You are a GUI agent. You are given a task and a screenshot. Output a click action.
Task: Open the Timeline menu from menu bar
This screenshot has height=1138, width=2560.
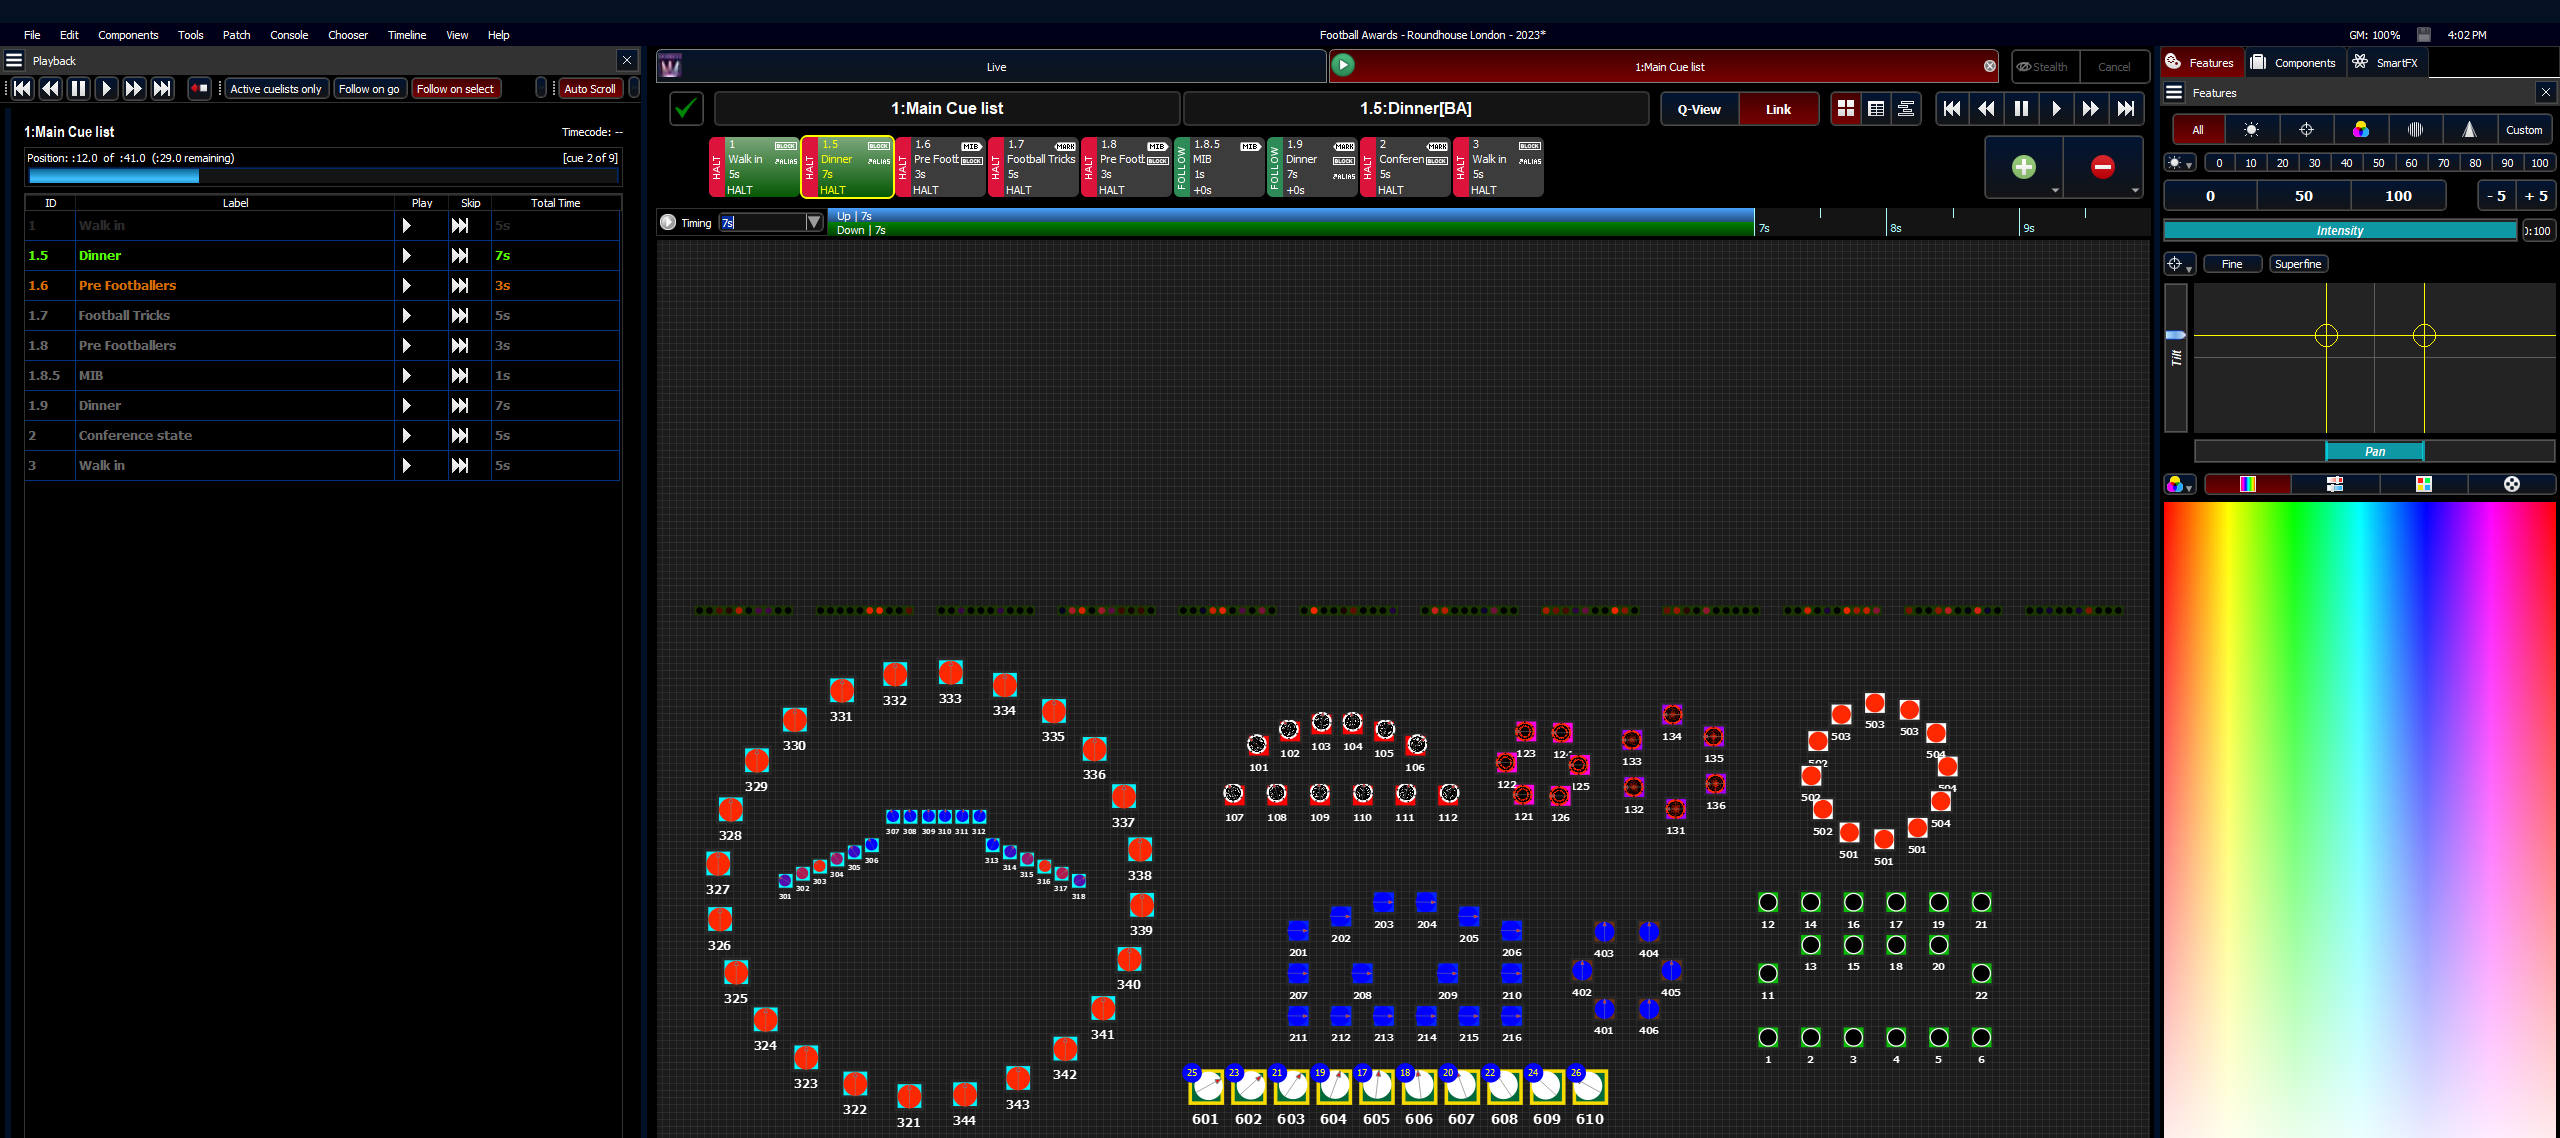pos(407,36)
